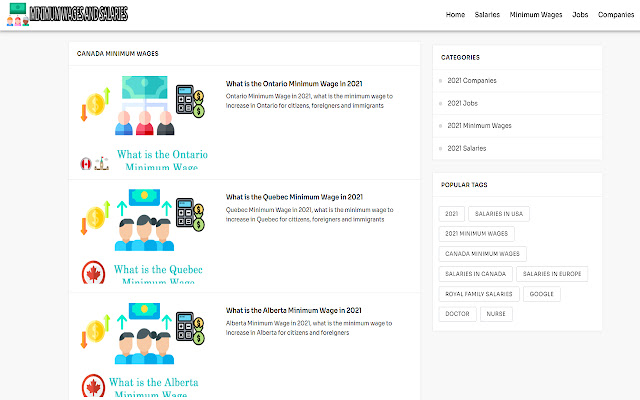Screen dimensions: 640x400
Task: Open the Ontario Minimum Wage article thumbnail
Action: click(144, 122)
